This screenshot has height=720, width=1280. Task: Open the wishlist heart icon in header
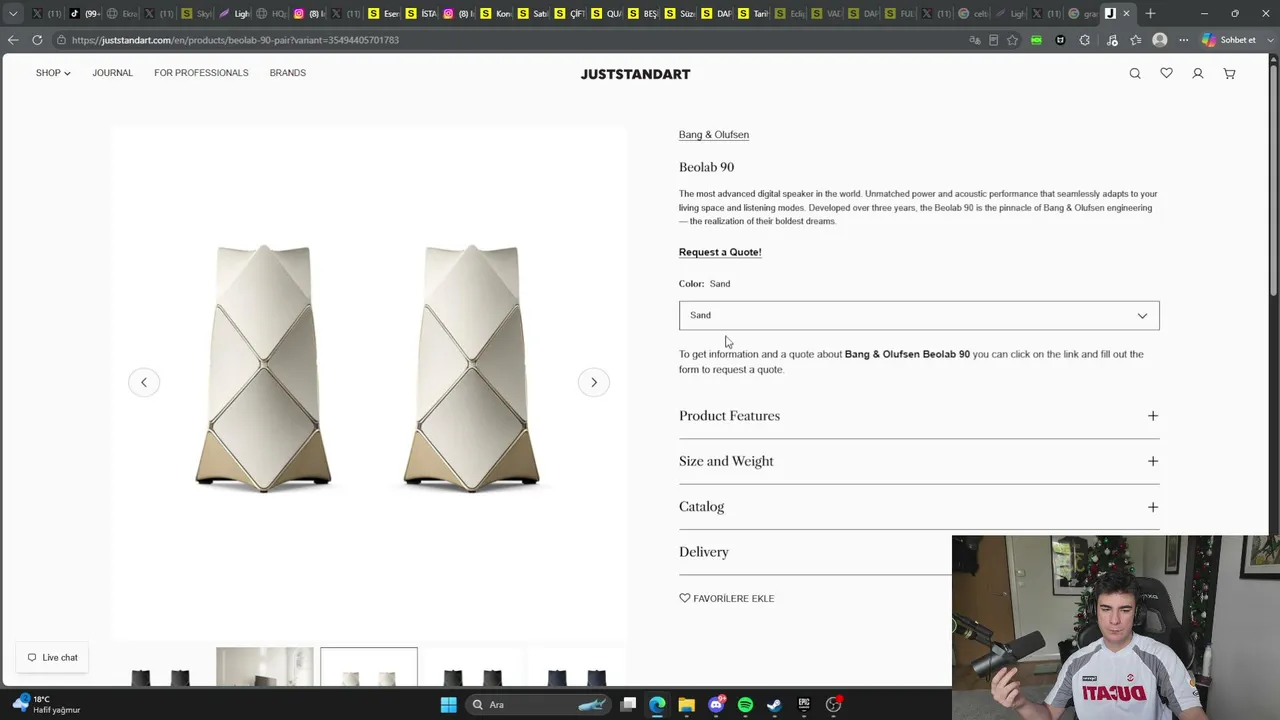tap(1166, 73)
